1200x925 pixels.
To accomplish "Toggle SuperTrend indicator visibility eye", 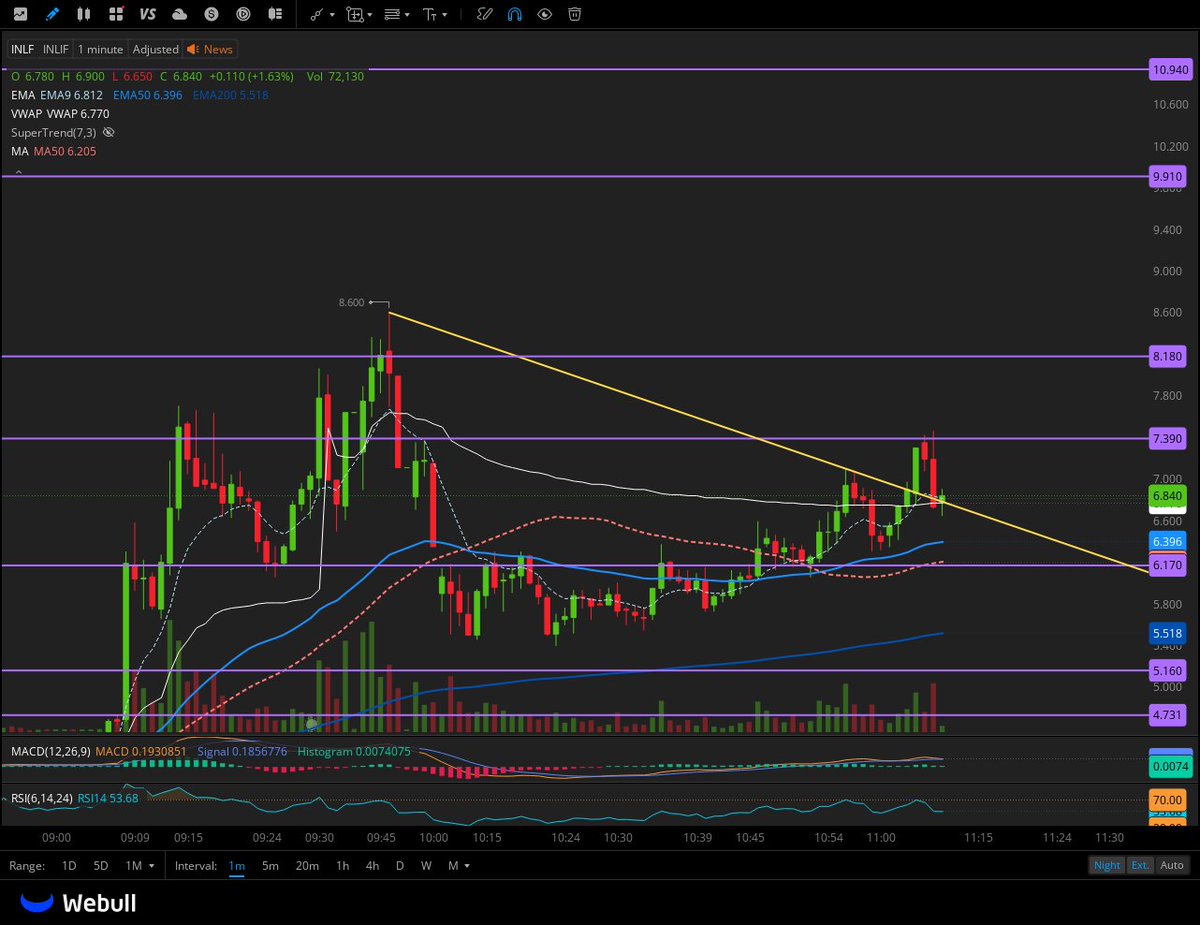I will click(109, 132).
